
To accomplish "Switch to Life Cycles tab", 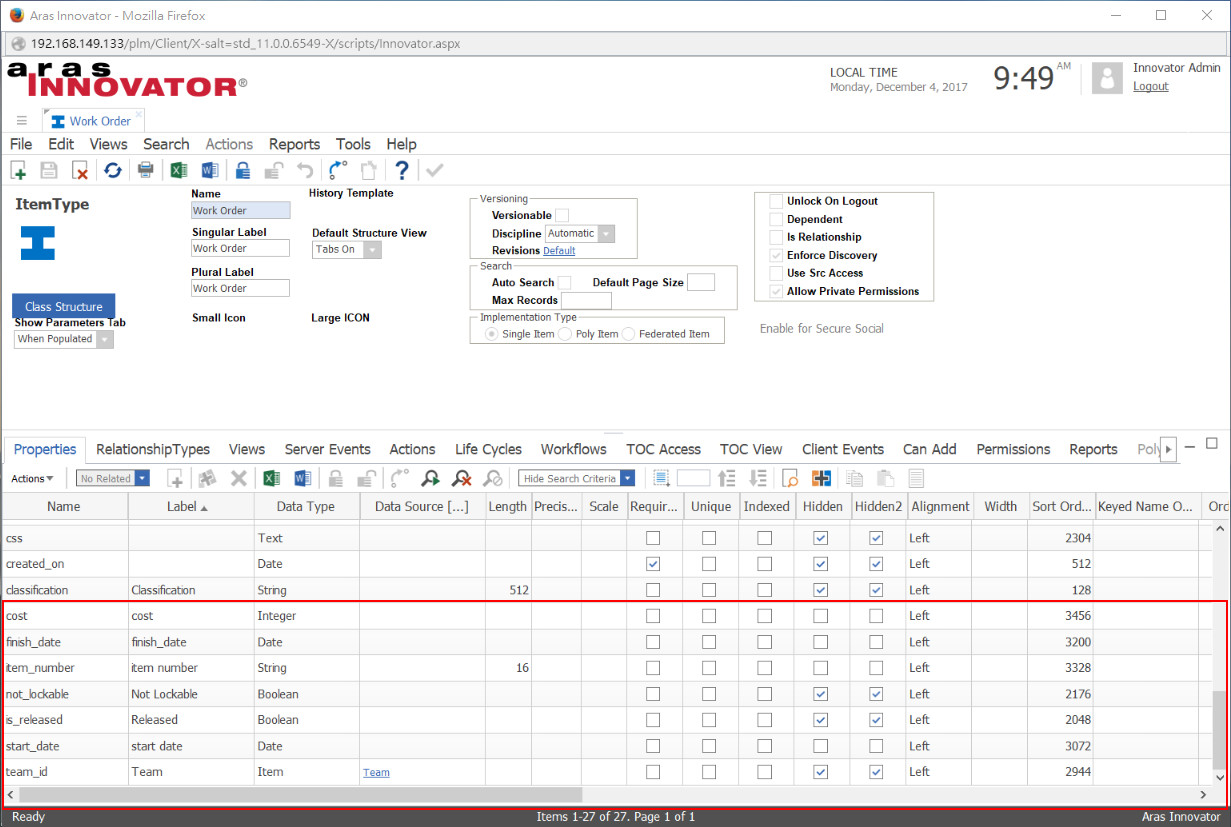I will [x=488, y=450].
